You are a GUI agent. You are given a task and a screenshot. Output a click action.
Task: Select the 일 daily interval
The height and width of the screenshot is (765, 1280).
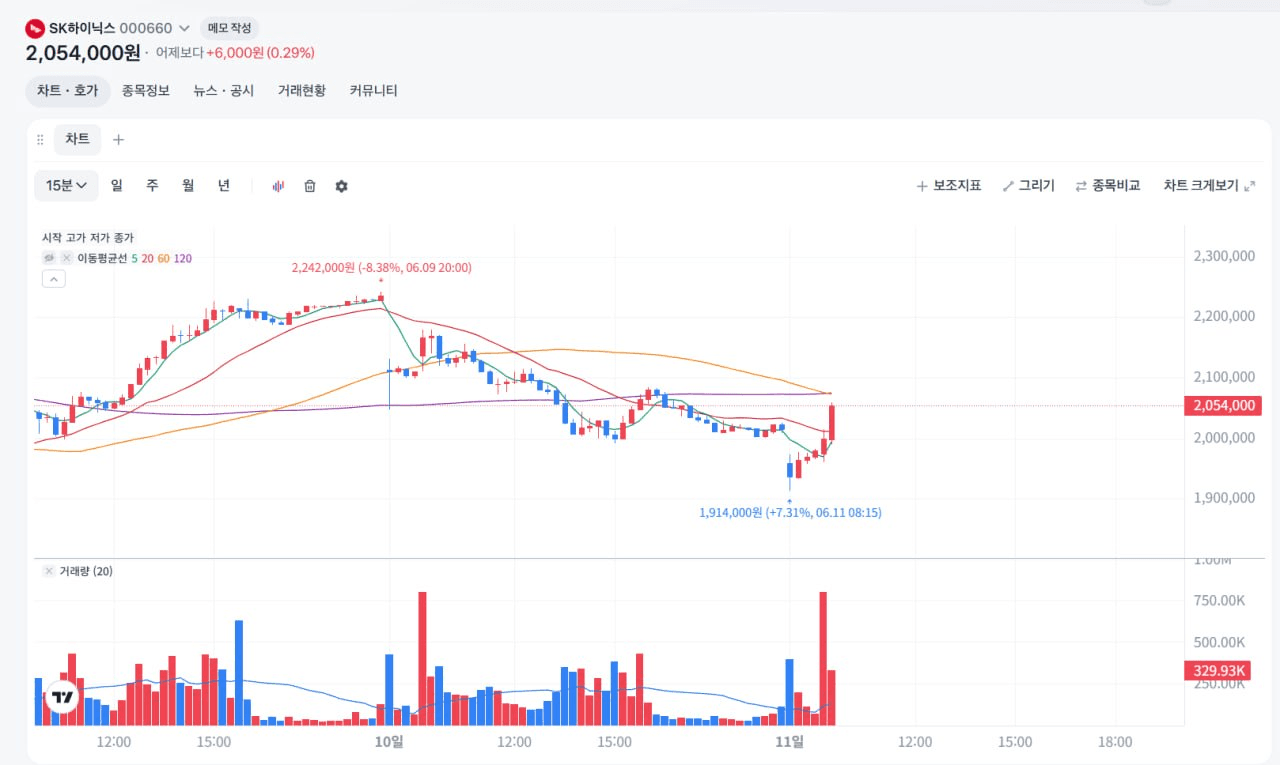point(117,185)
